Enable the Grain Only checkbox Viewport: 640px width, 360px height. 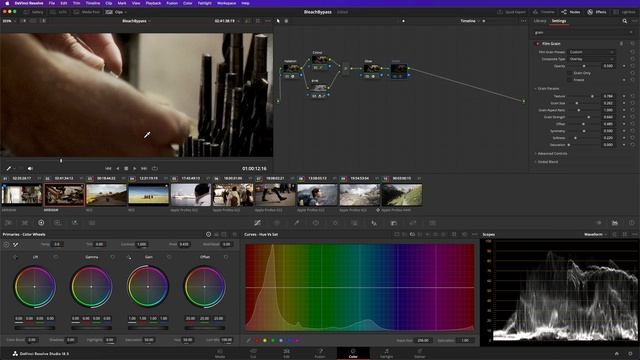(569, 73)
